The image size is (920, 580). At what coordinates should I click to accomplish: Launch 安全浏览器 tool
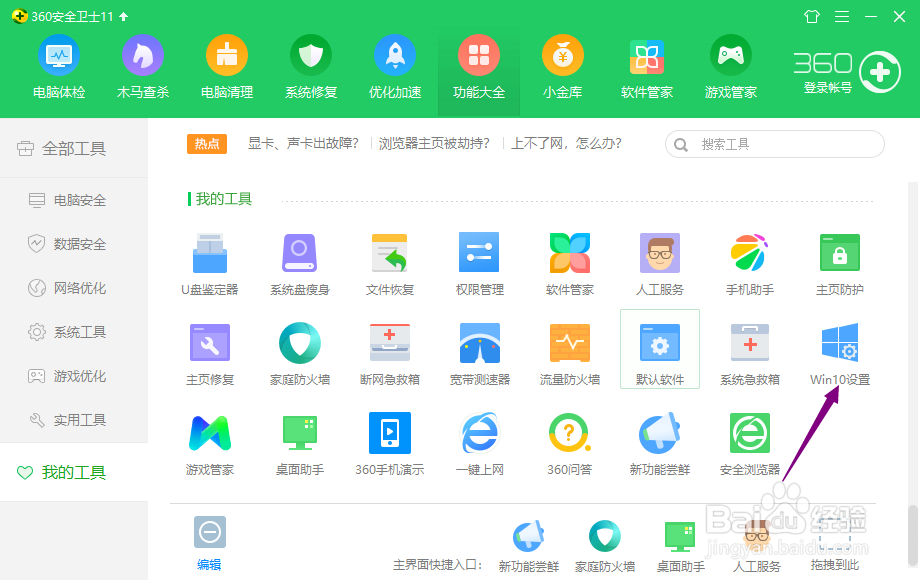pyautogui.click(x=749, y=444)
